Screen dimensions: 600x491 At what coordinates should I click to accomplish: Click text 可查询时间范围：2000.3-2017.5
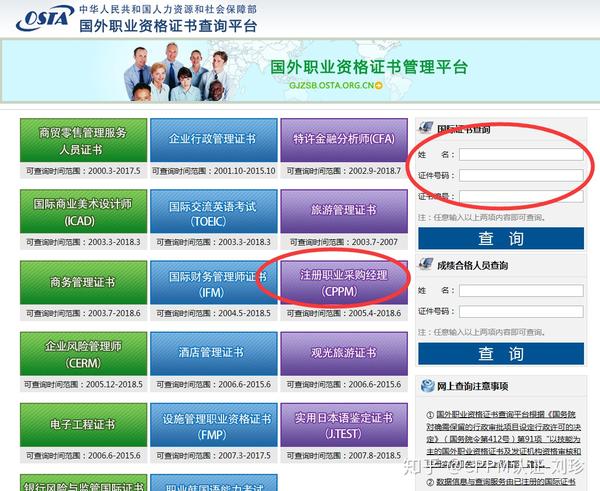pyautogui.click(x=83, y=171)
